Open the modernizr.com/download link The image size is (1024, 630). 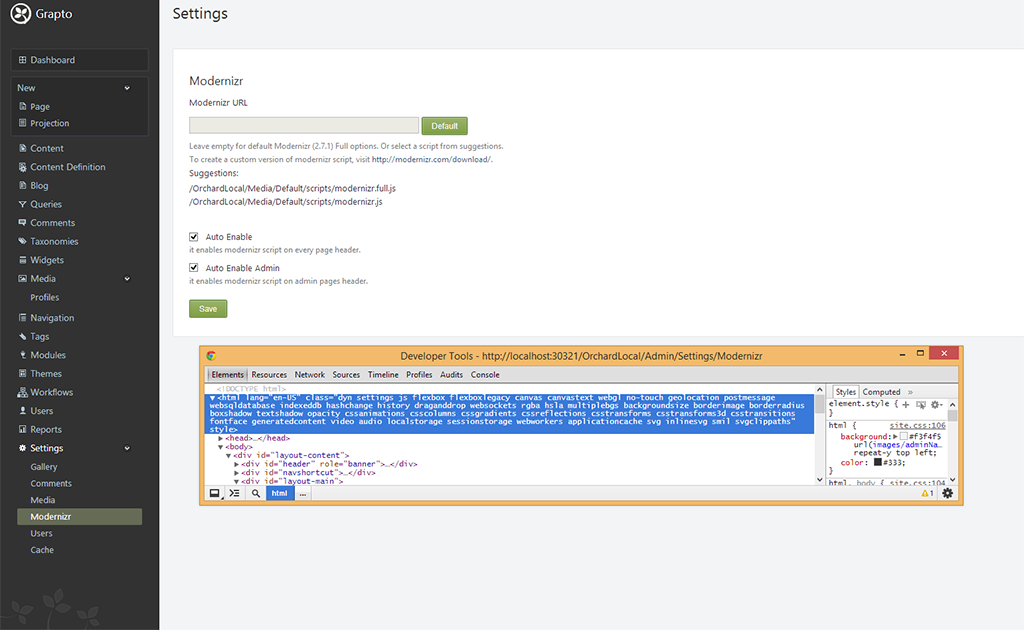(431, 159)
